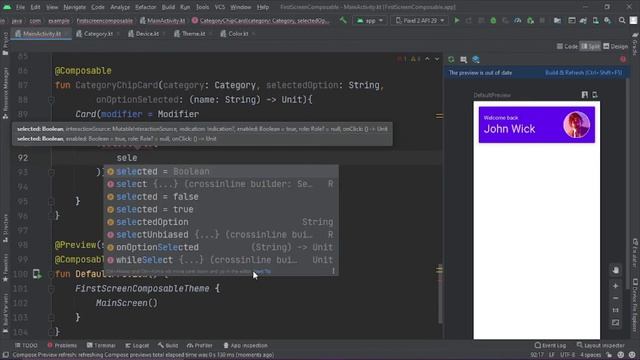Click the previous highlighted error arrow
This screenshot has width=640, height=360.
(x=427, y=59)
